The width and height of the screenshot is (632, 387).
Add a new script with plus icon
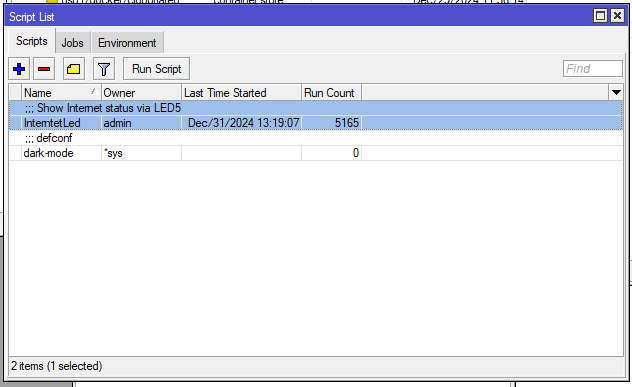click(19, 69)
